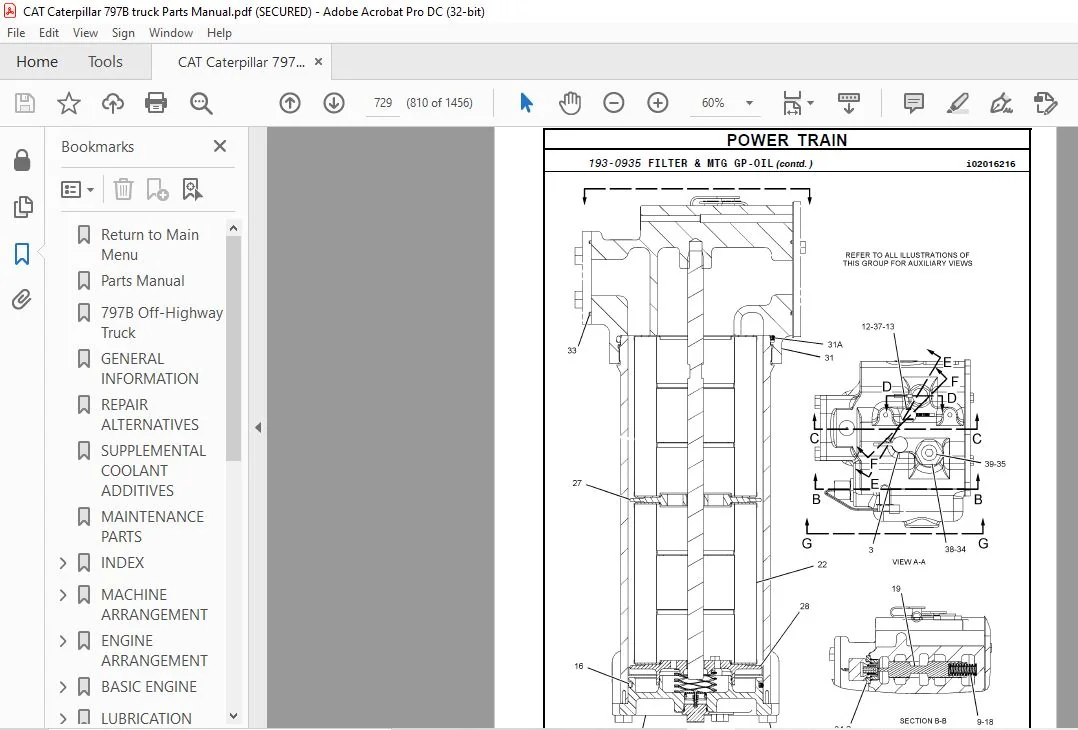Screen dimensions: 1078x730
Task: Open bookmarks options list dropdown
Action: (77, 189)
